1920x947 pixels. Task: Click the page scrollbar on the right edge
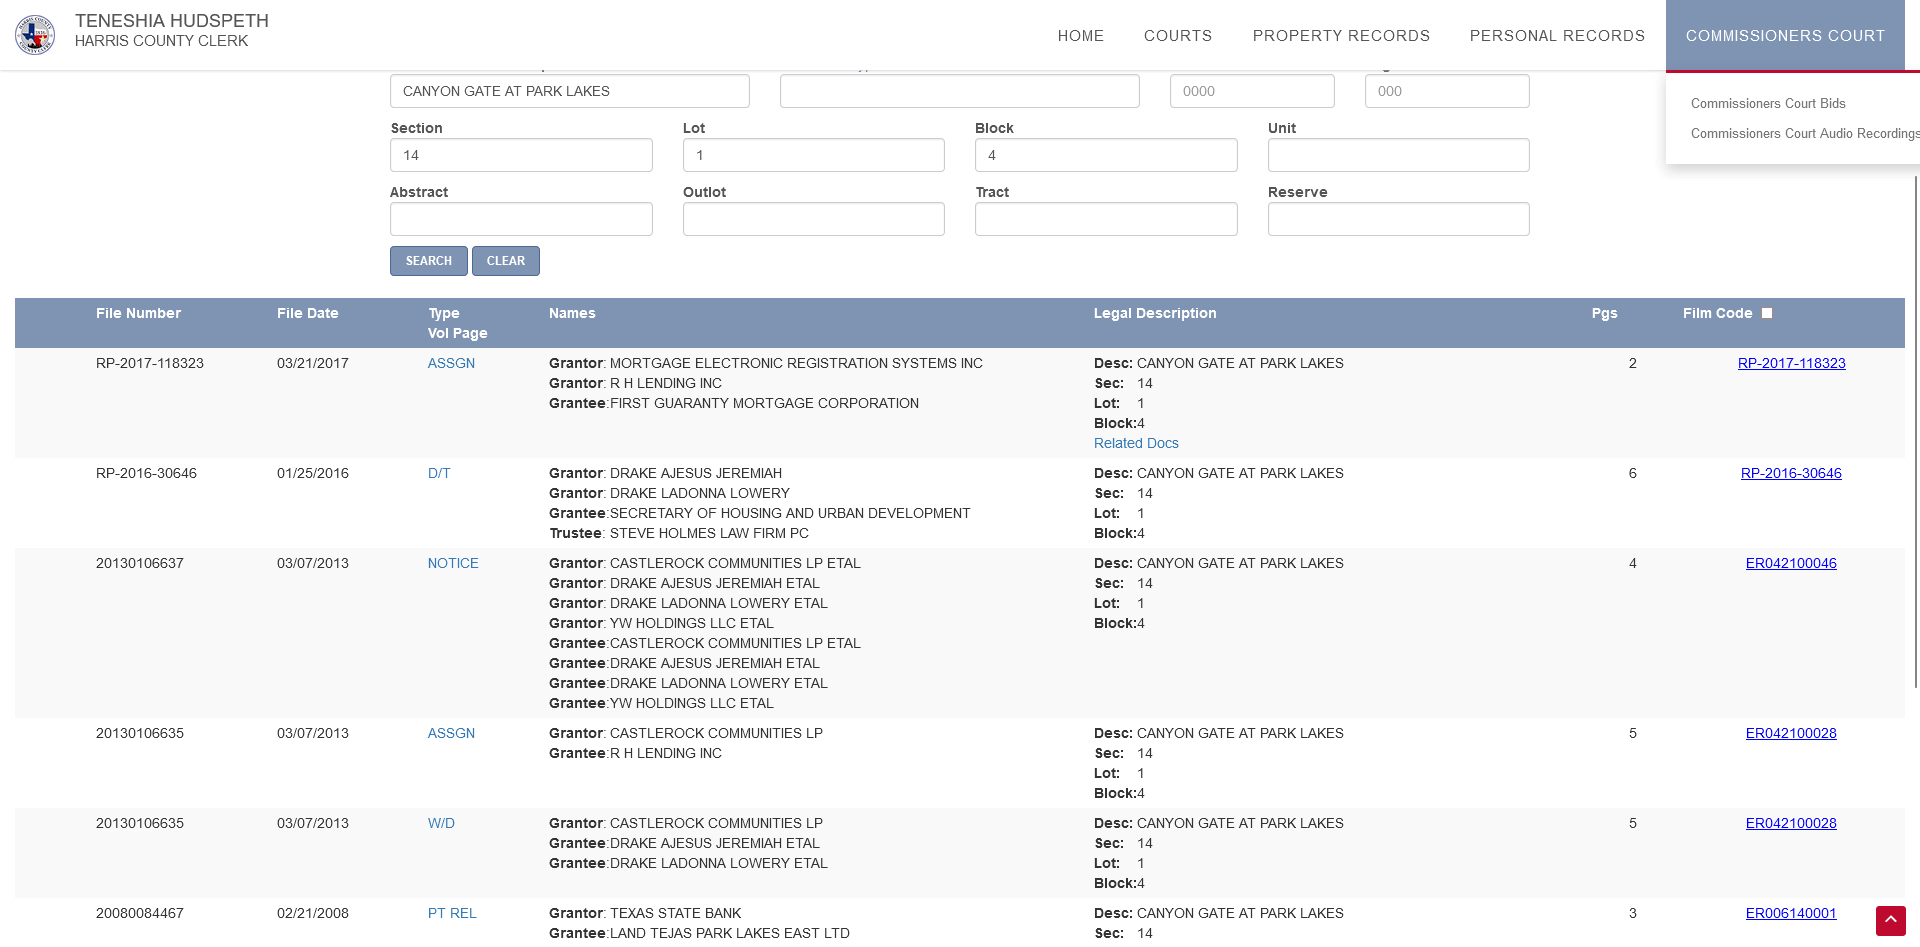click(x=1916, y=430)
